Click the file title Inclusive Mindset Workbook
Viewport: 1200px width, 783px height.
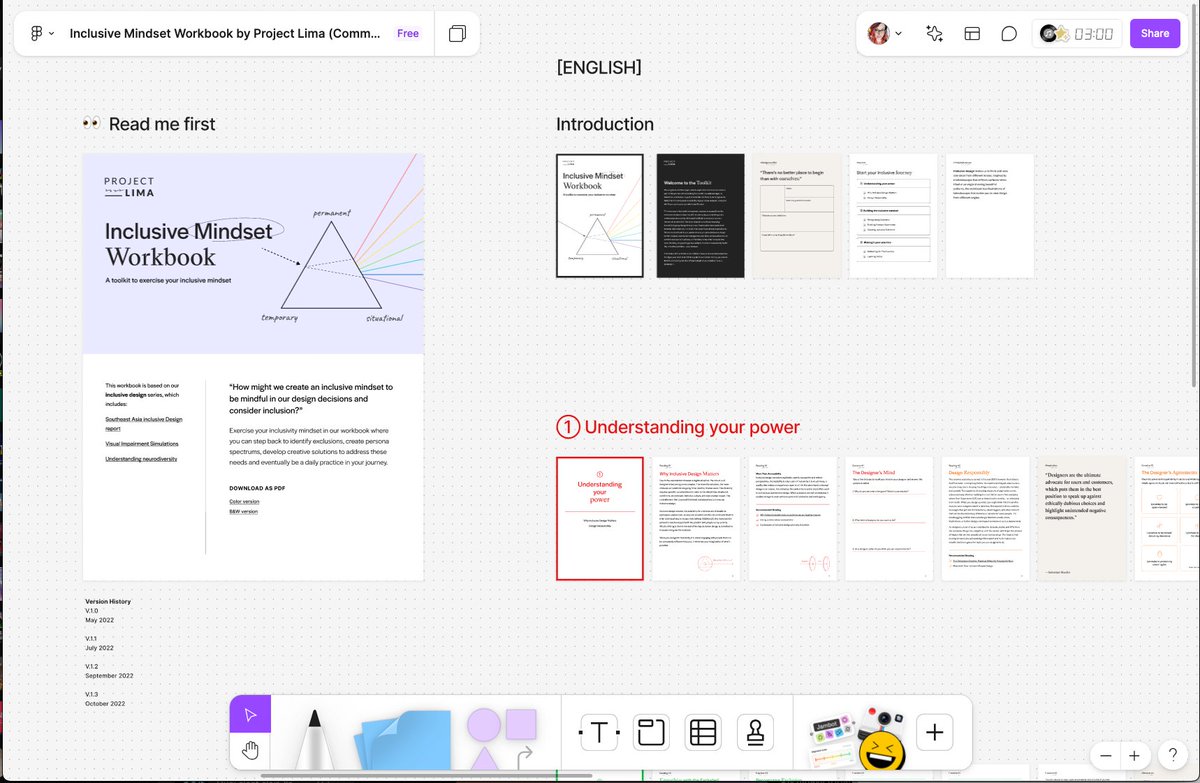point(225,33)
